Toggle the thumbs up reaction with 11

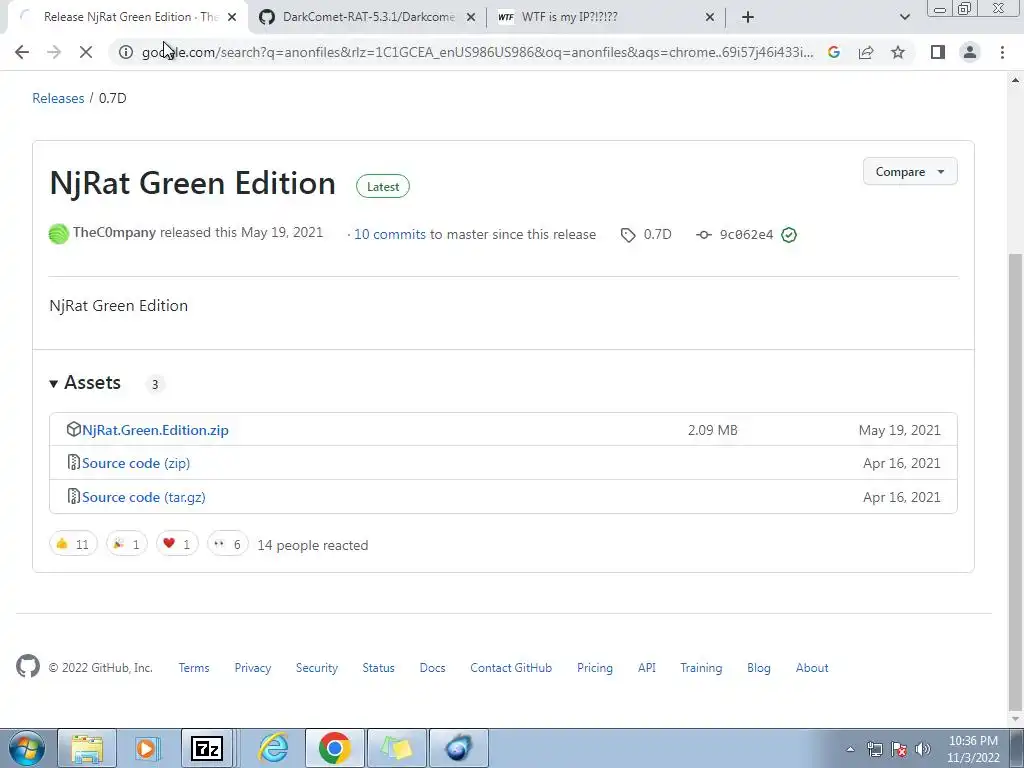(x=73, y=543)
